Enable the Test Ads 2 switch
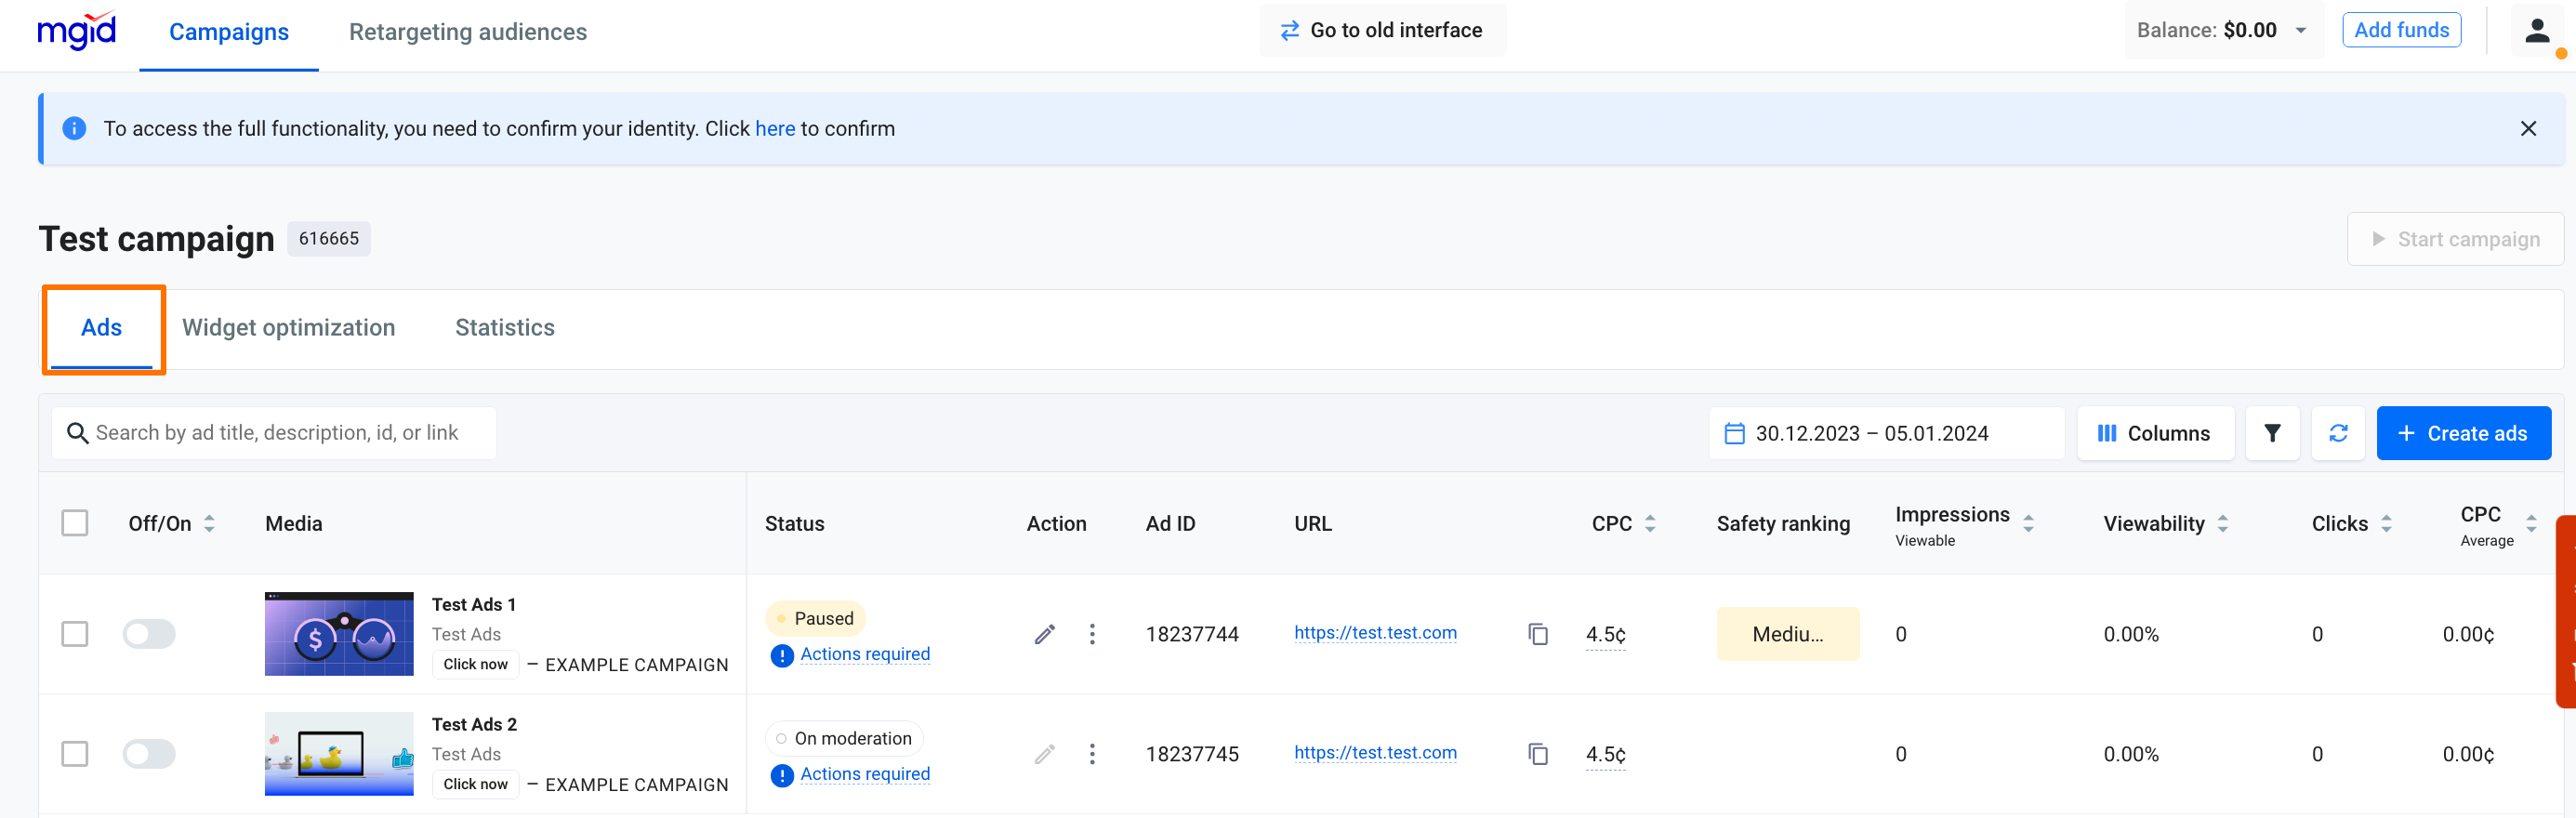The width and height of the screenshot is (2576, 818). click(x=149, y=754)
